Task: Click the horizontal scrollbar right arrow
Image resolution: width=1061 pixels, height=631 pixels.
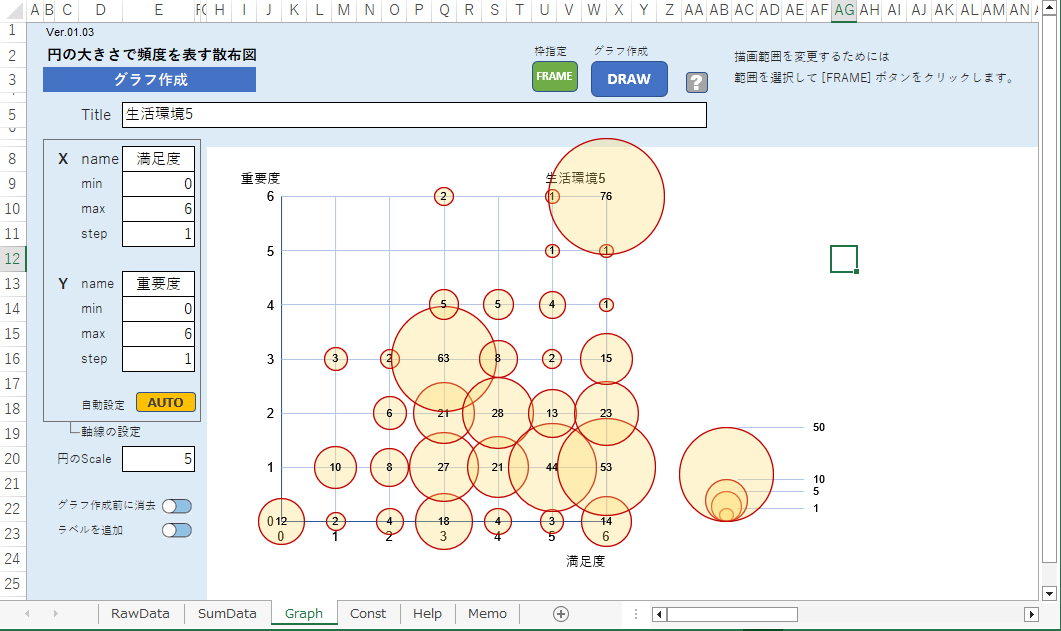Action: (1031, 614)
